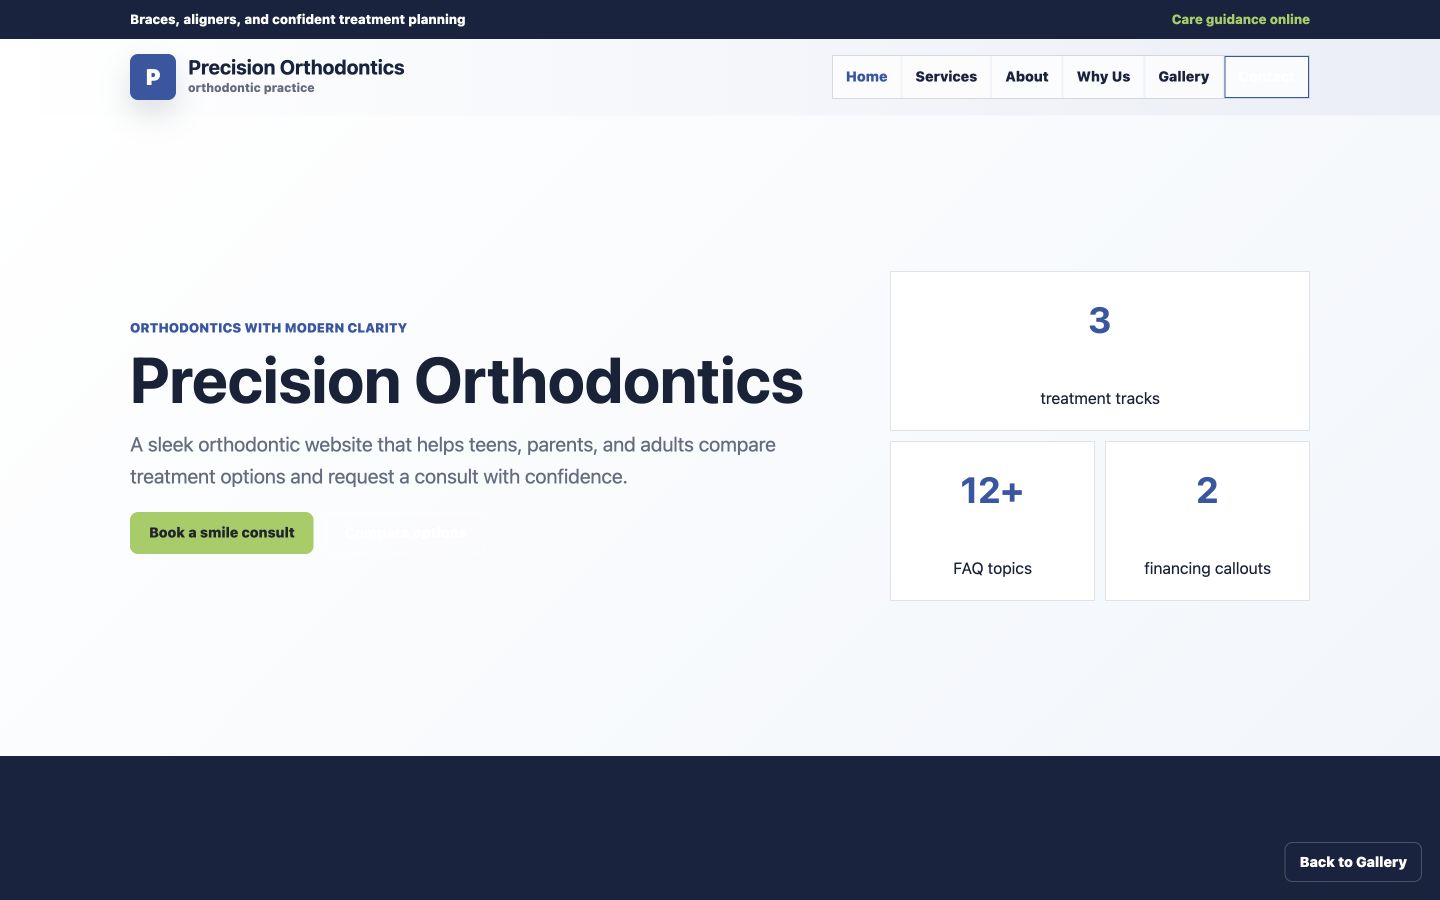Go to the Services nav item
The width and height of the screenshot is (1440, 900).
click(946, 77)
